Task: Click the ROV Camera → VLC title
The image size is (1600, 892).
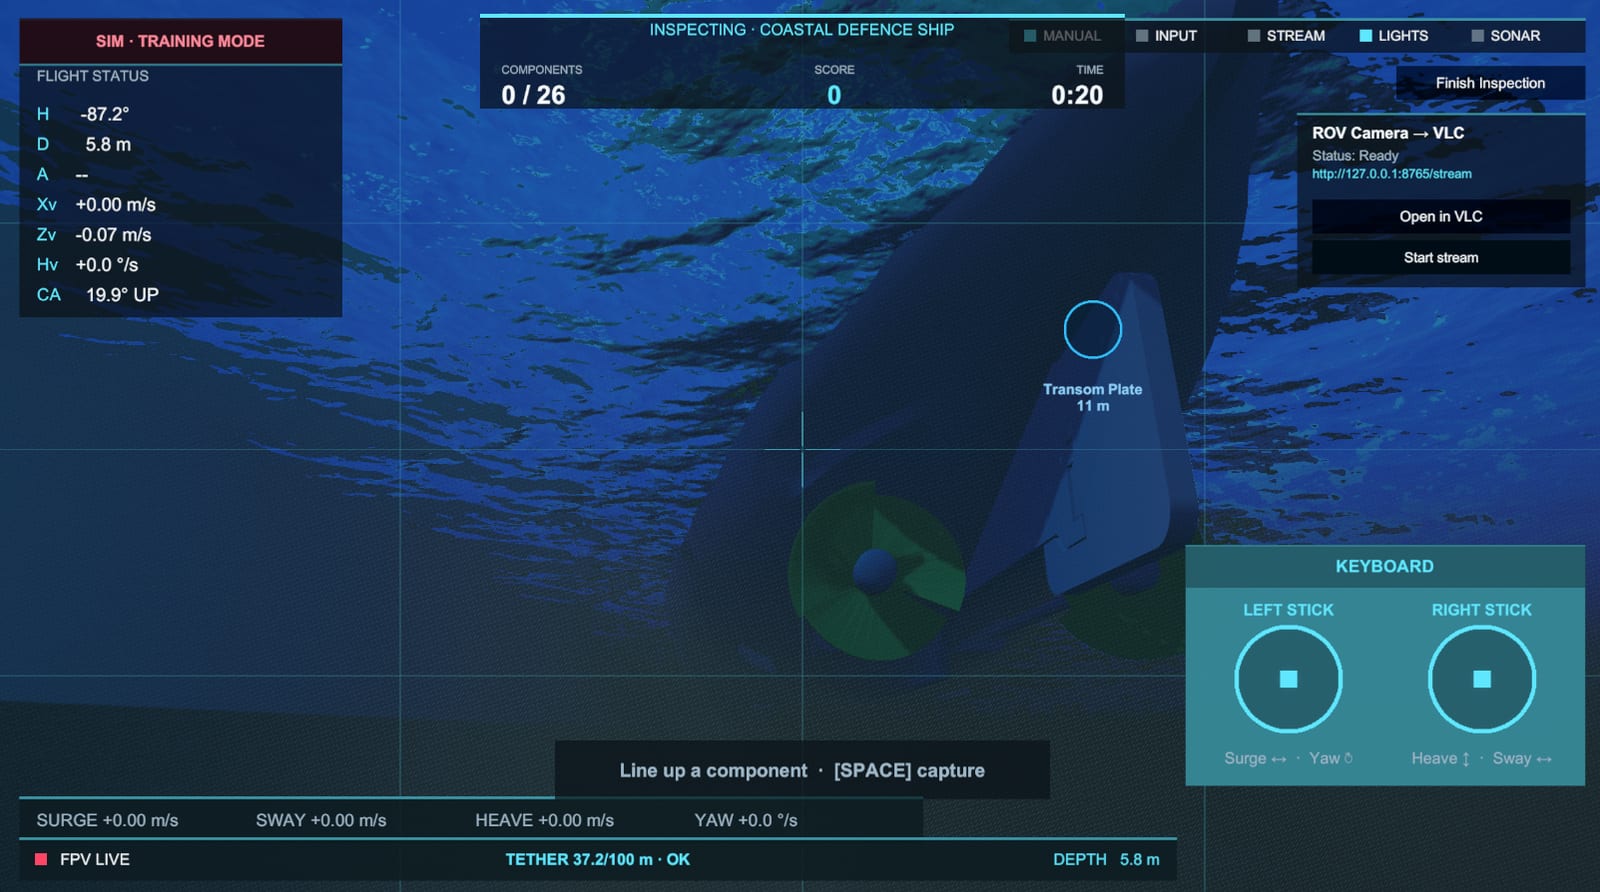Action: (1388, 133)
